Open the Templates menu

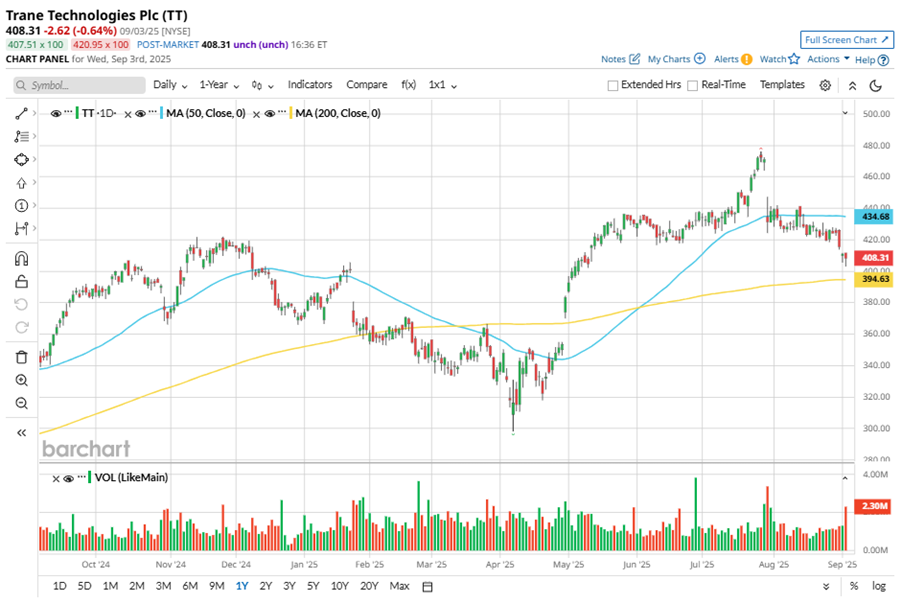point(782,85)
